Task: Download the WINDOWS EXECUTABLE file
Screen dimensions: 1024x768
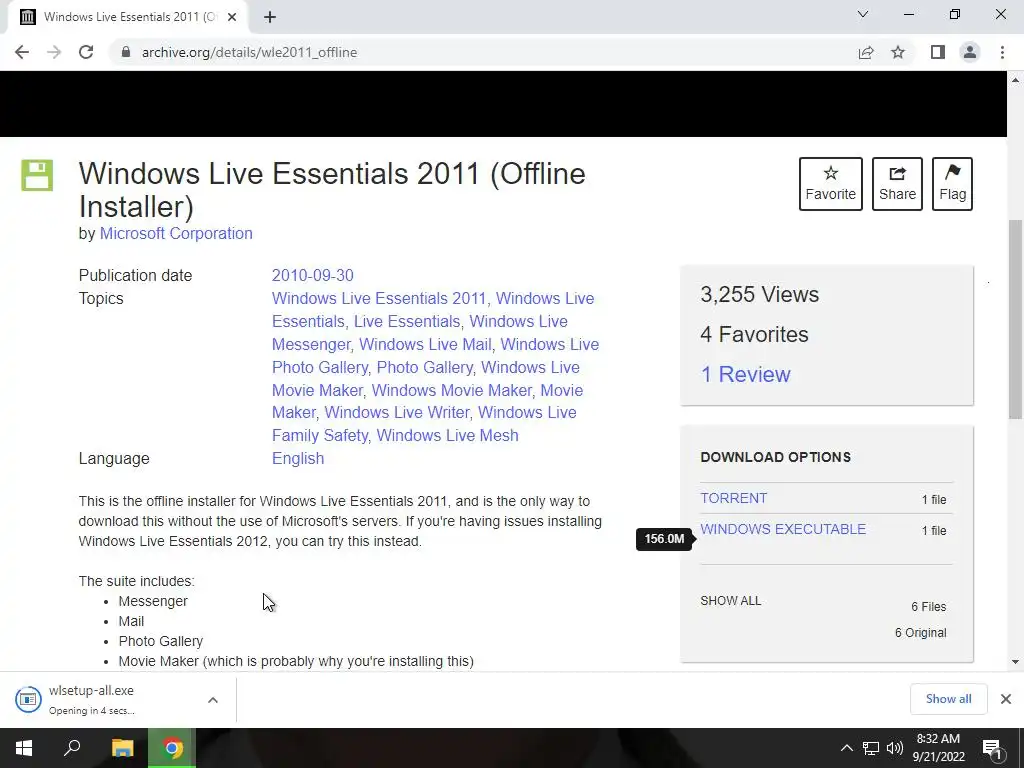Action: [x=783, y=529]
